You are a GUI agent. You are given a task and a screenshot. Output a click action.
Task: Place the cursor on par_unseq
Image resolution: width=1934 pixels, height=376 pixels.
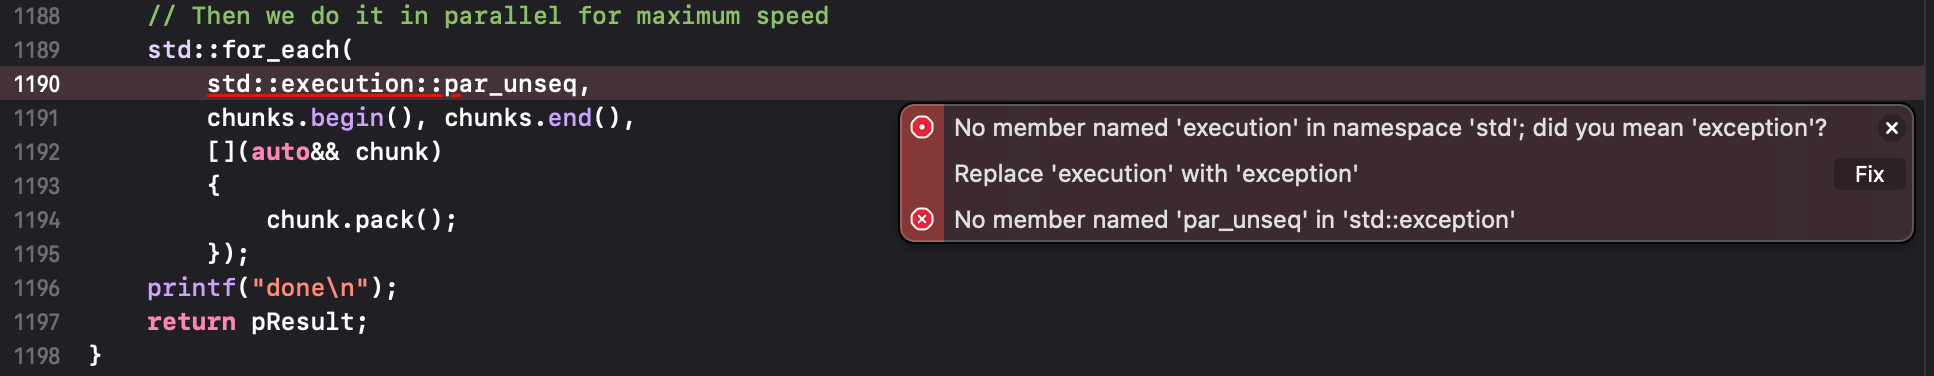tap(510, 84)
